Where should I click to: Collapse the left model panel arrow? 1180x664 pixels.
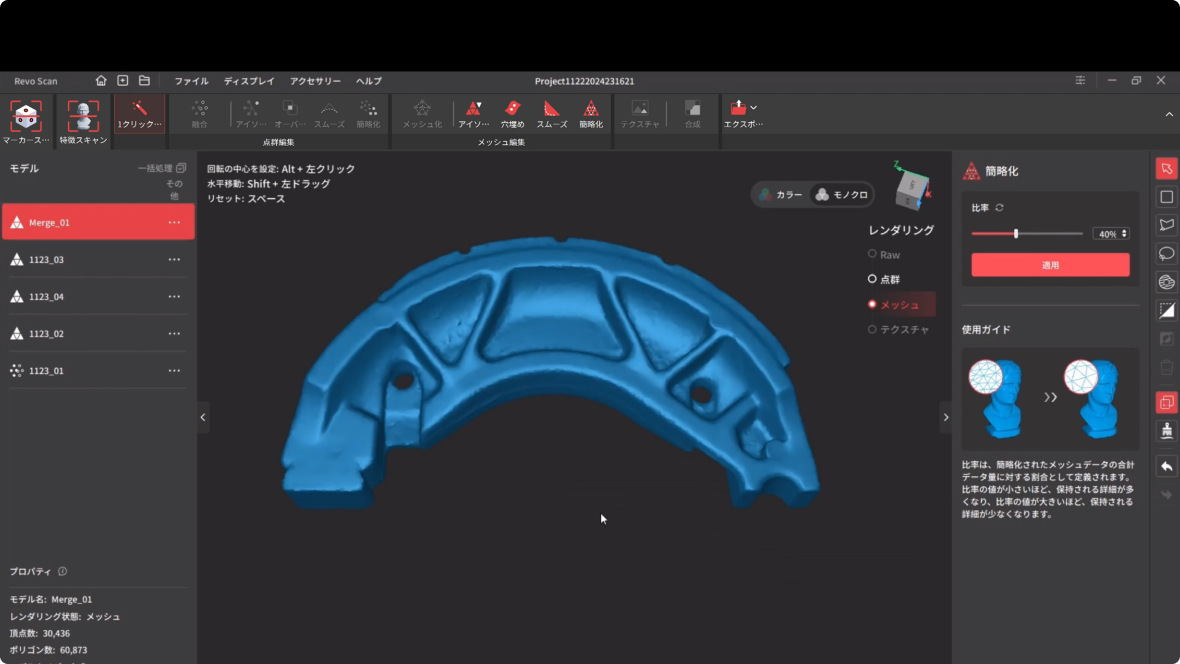pyautogui.click(x=203, y=417)
